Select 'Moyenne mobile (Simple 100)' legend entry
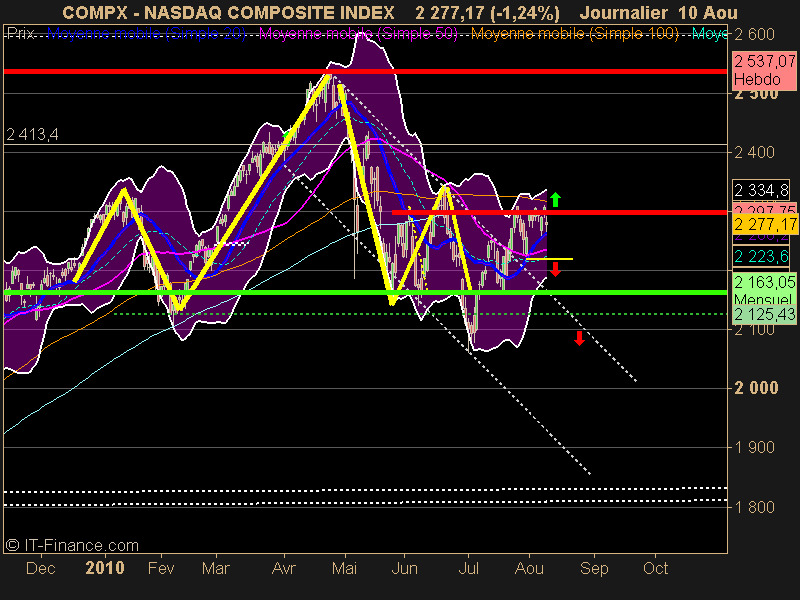 point(575,34)
